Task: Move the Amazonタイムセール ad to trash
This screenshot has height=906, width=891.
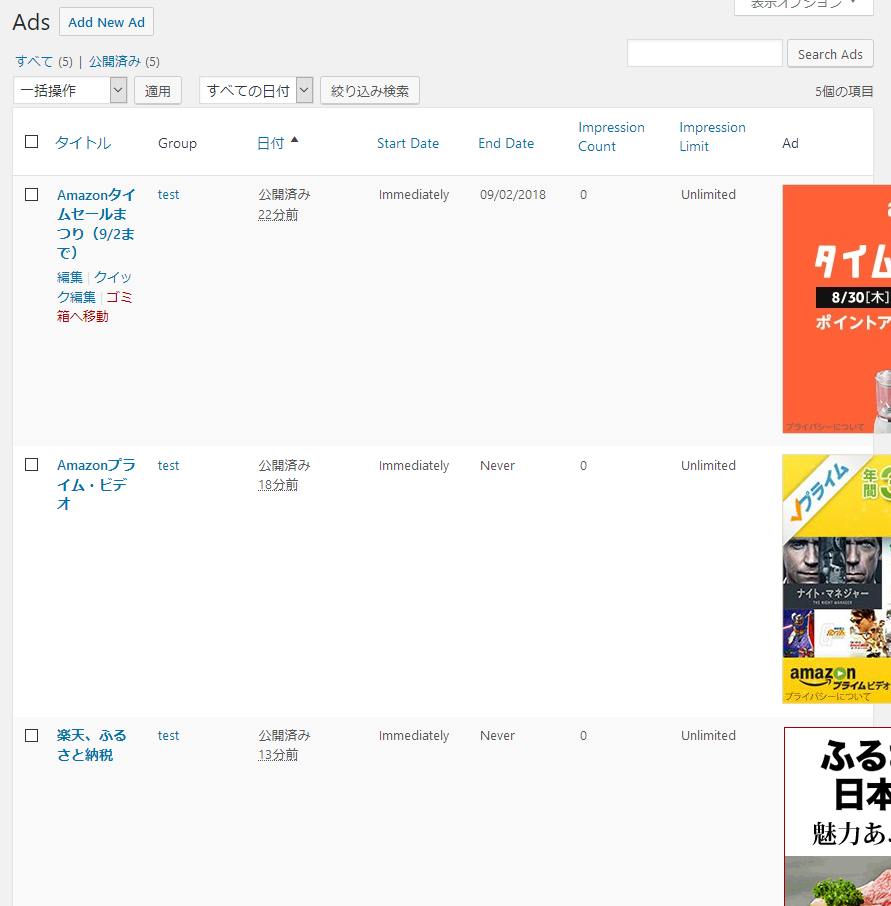Action: (95, 307)
